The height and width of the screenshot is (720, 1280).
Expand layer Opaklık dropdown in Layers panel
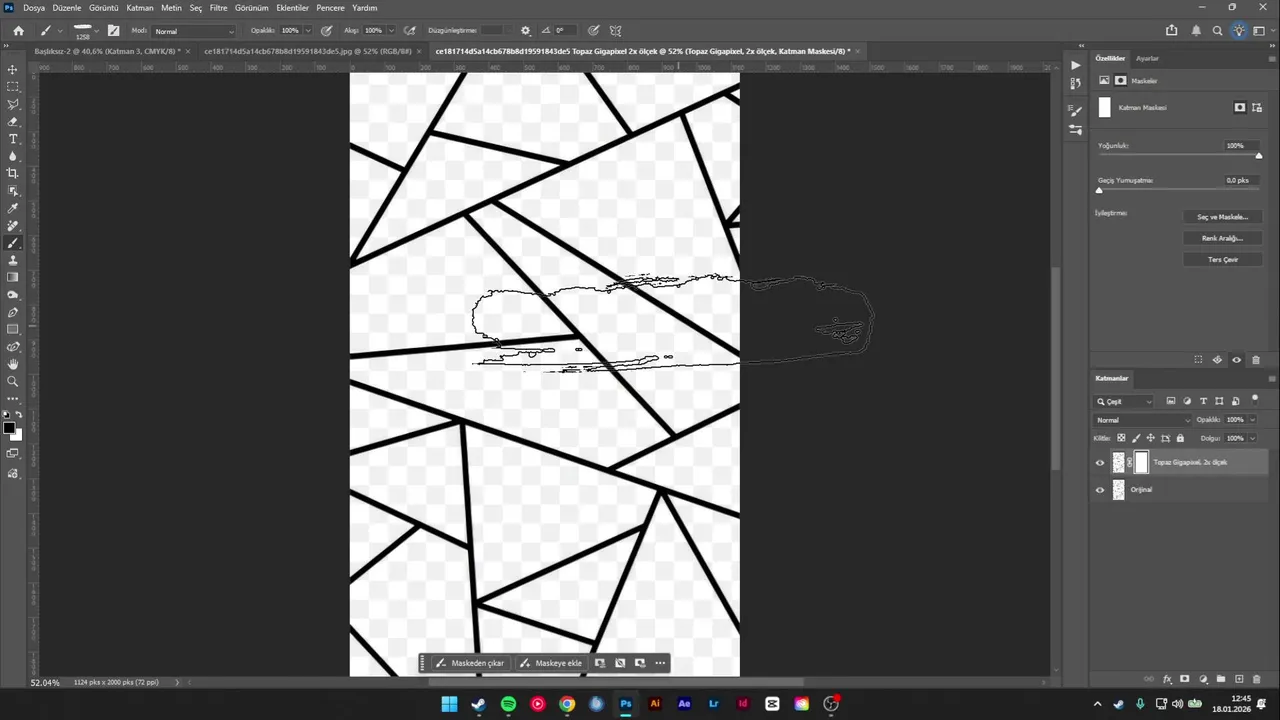tap(1252, 420)
